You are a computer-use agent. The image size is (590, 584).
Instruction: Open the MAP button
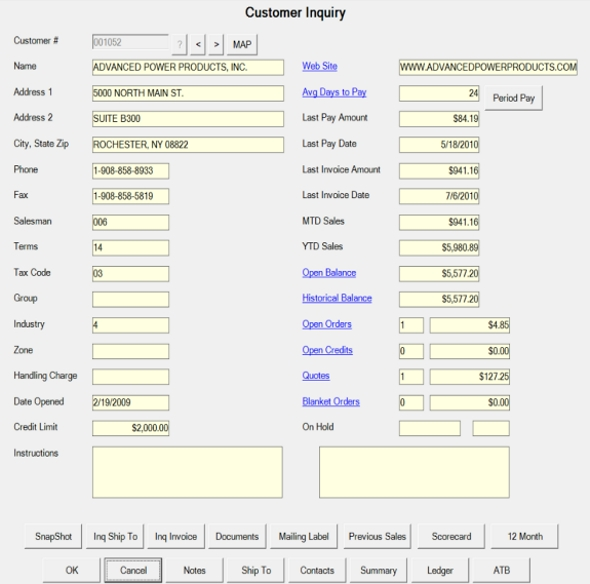[242, 45]
